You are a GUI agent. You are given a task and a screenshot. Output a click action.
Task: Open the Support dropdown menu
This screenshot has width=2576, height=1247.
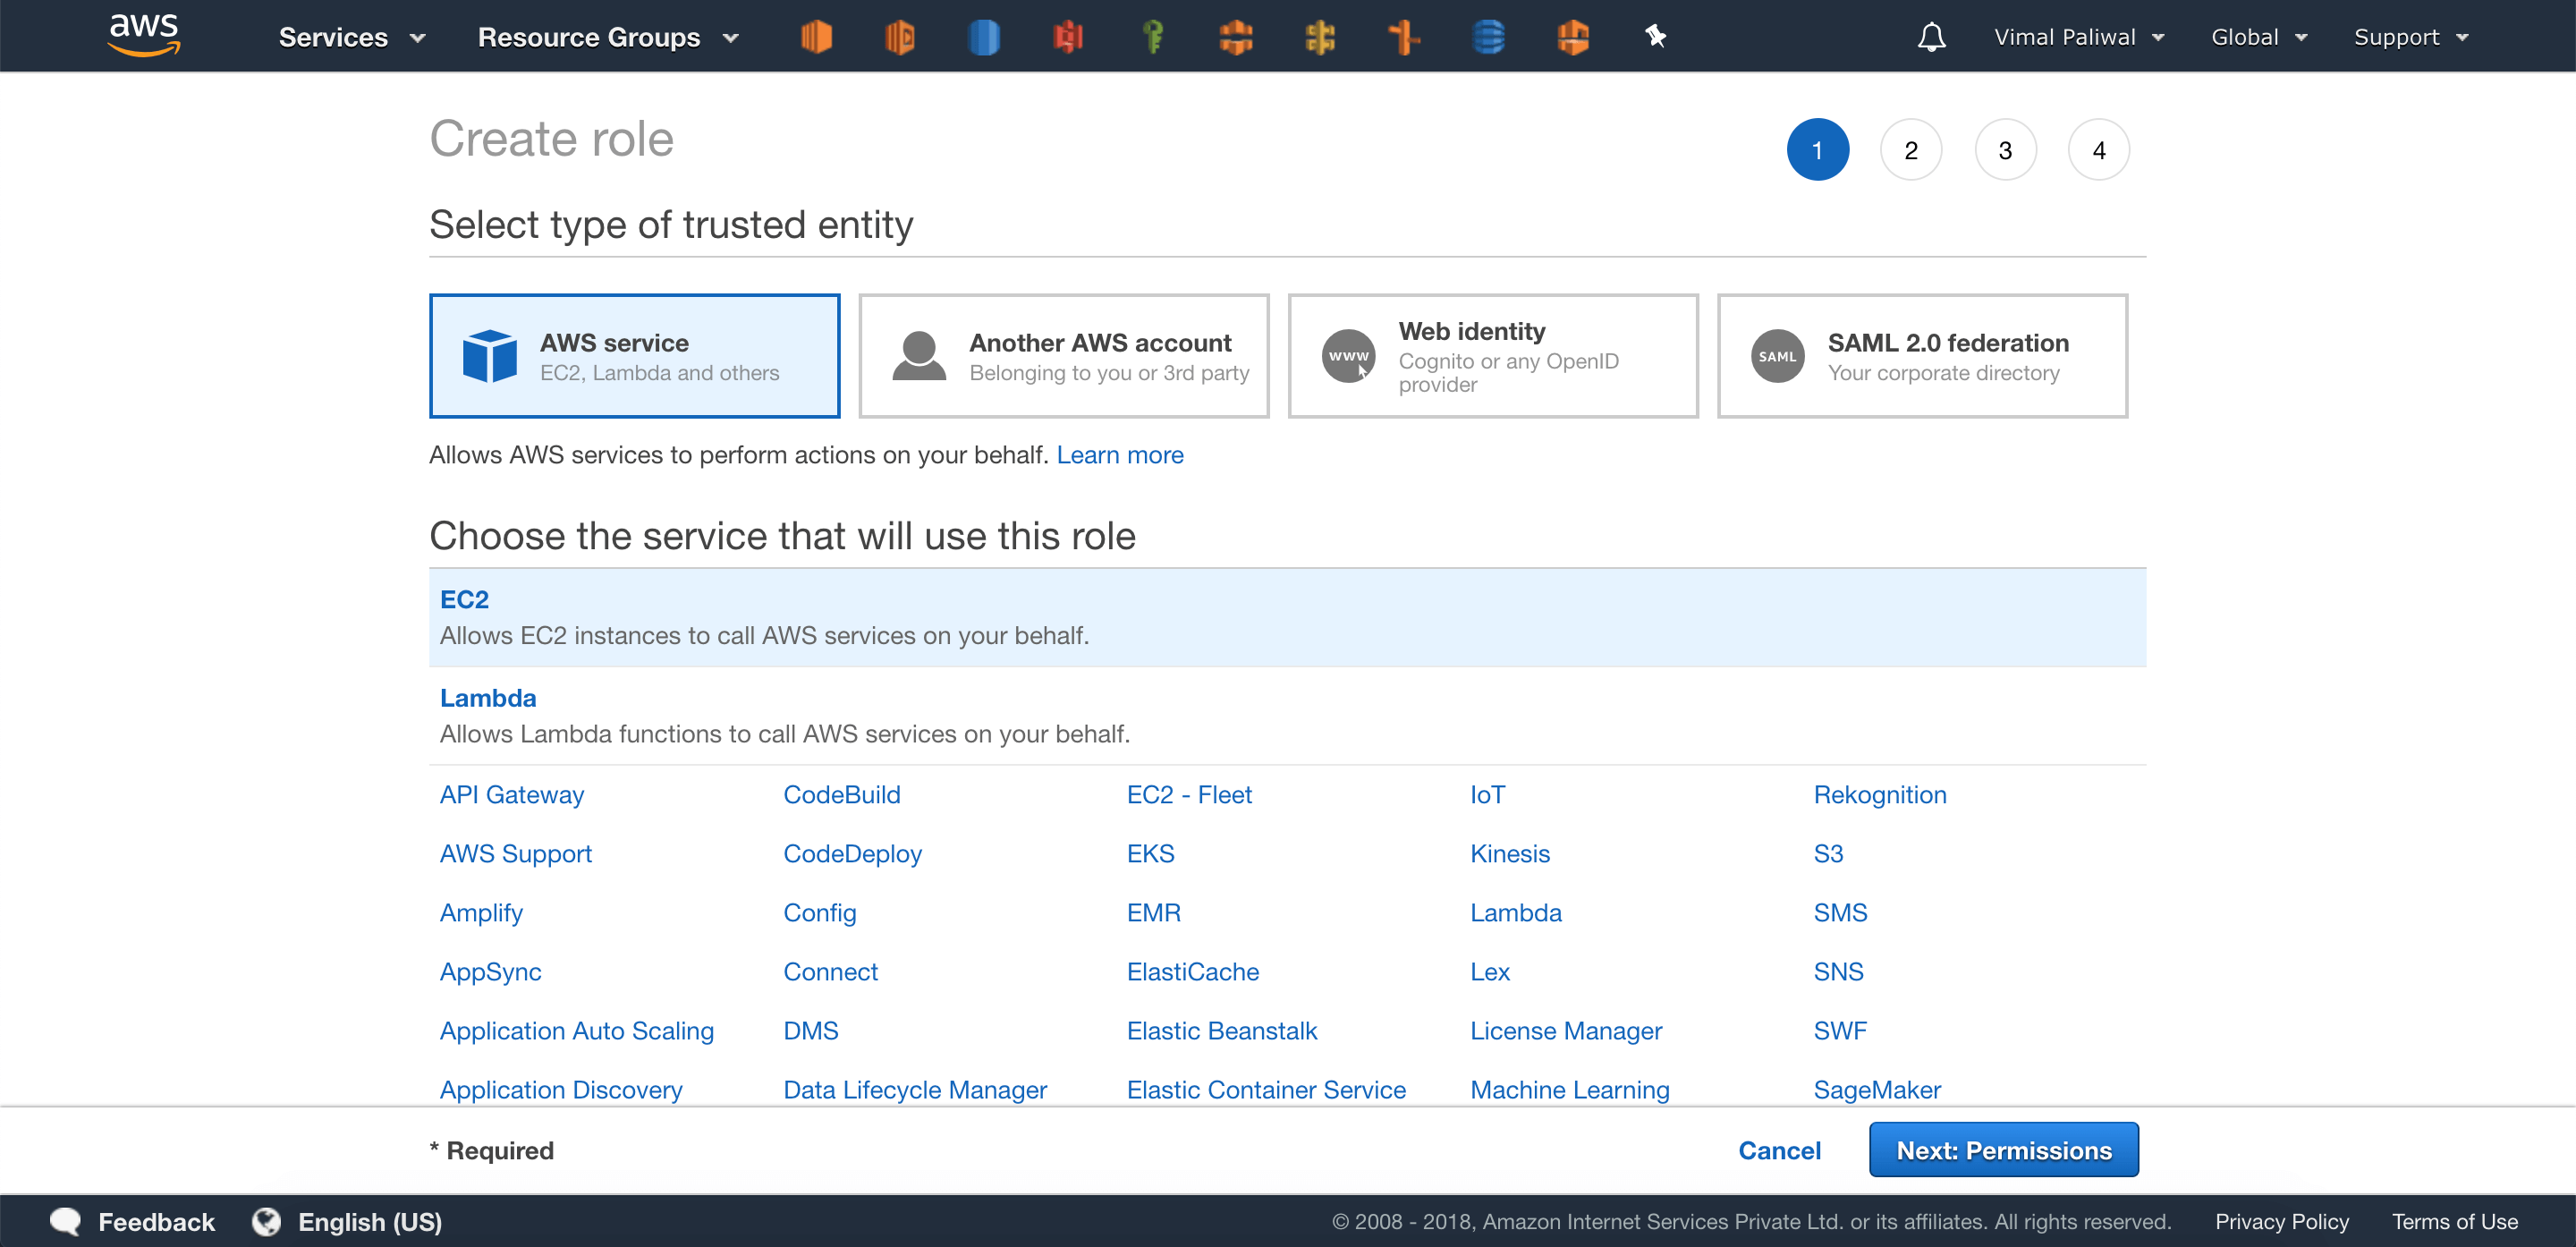2411,37
